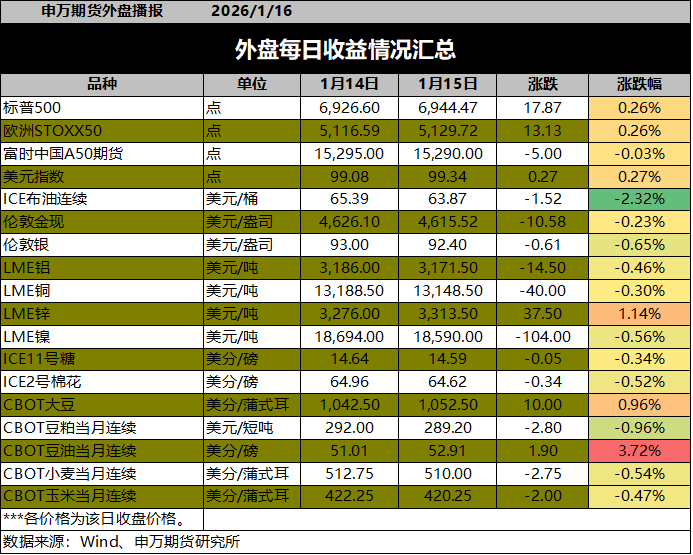
Task: Click the LME锌 row label
Action: click(27, 314)
